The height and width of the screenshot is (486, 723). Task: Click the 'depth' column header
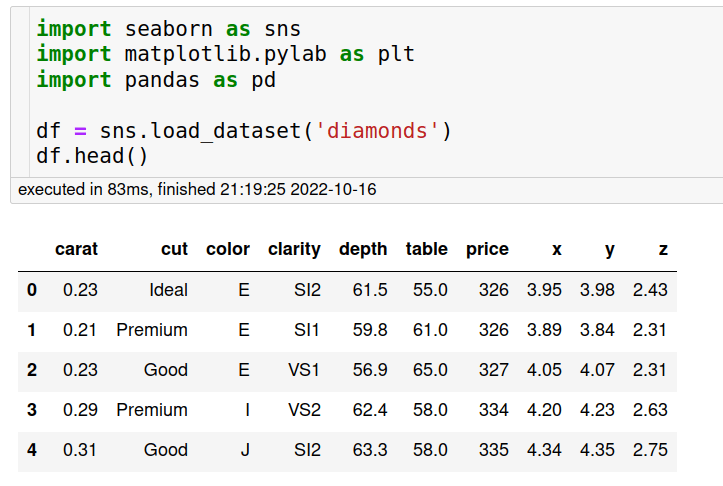coord(363,249)
